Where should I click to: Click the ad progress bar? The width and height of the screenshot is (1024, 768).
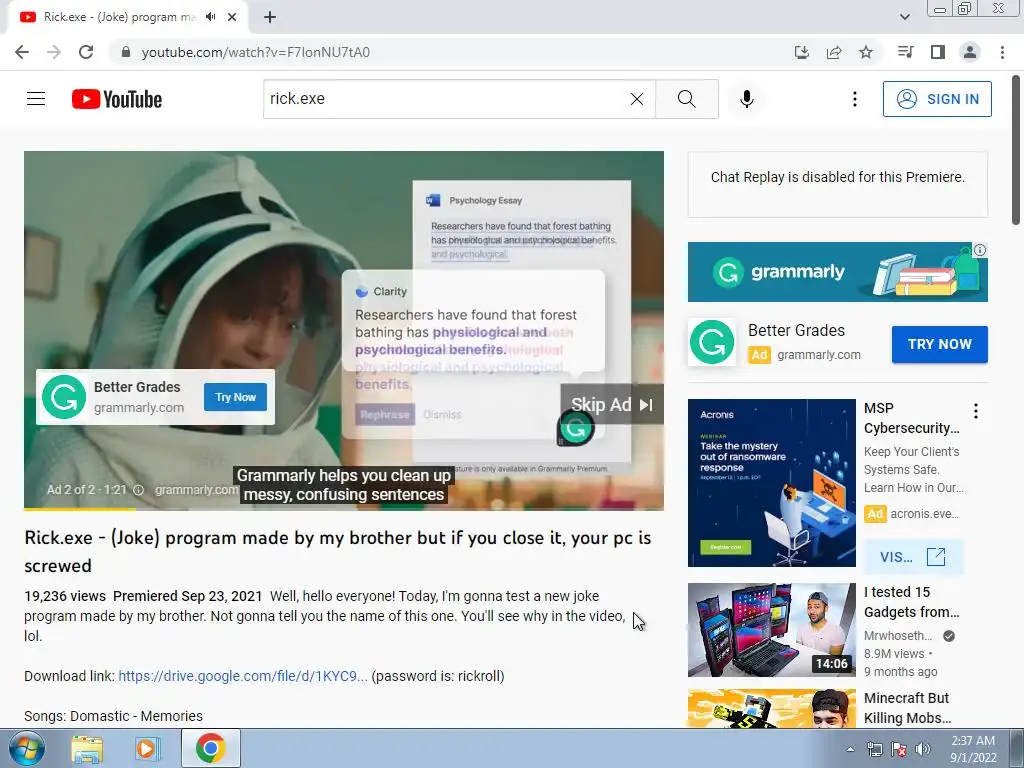point(344,509)
